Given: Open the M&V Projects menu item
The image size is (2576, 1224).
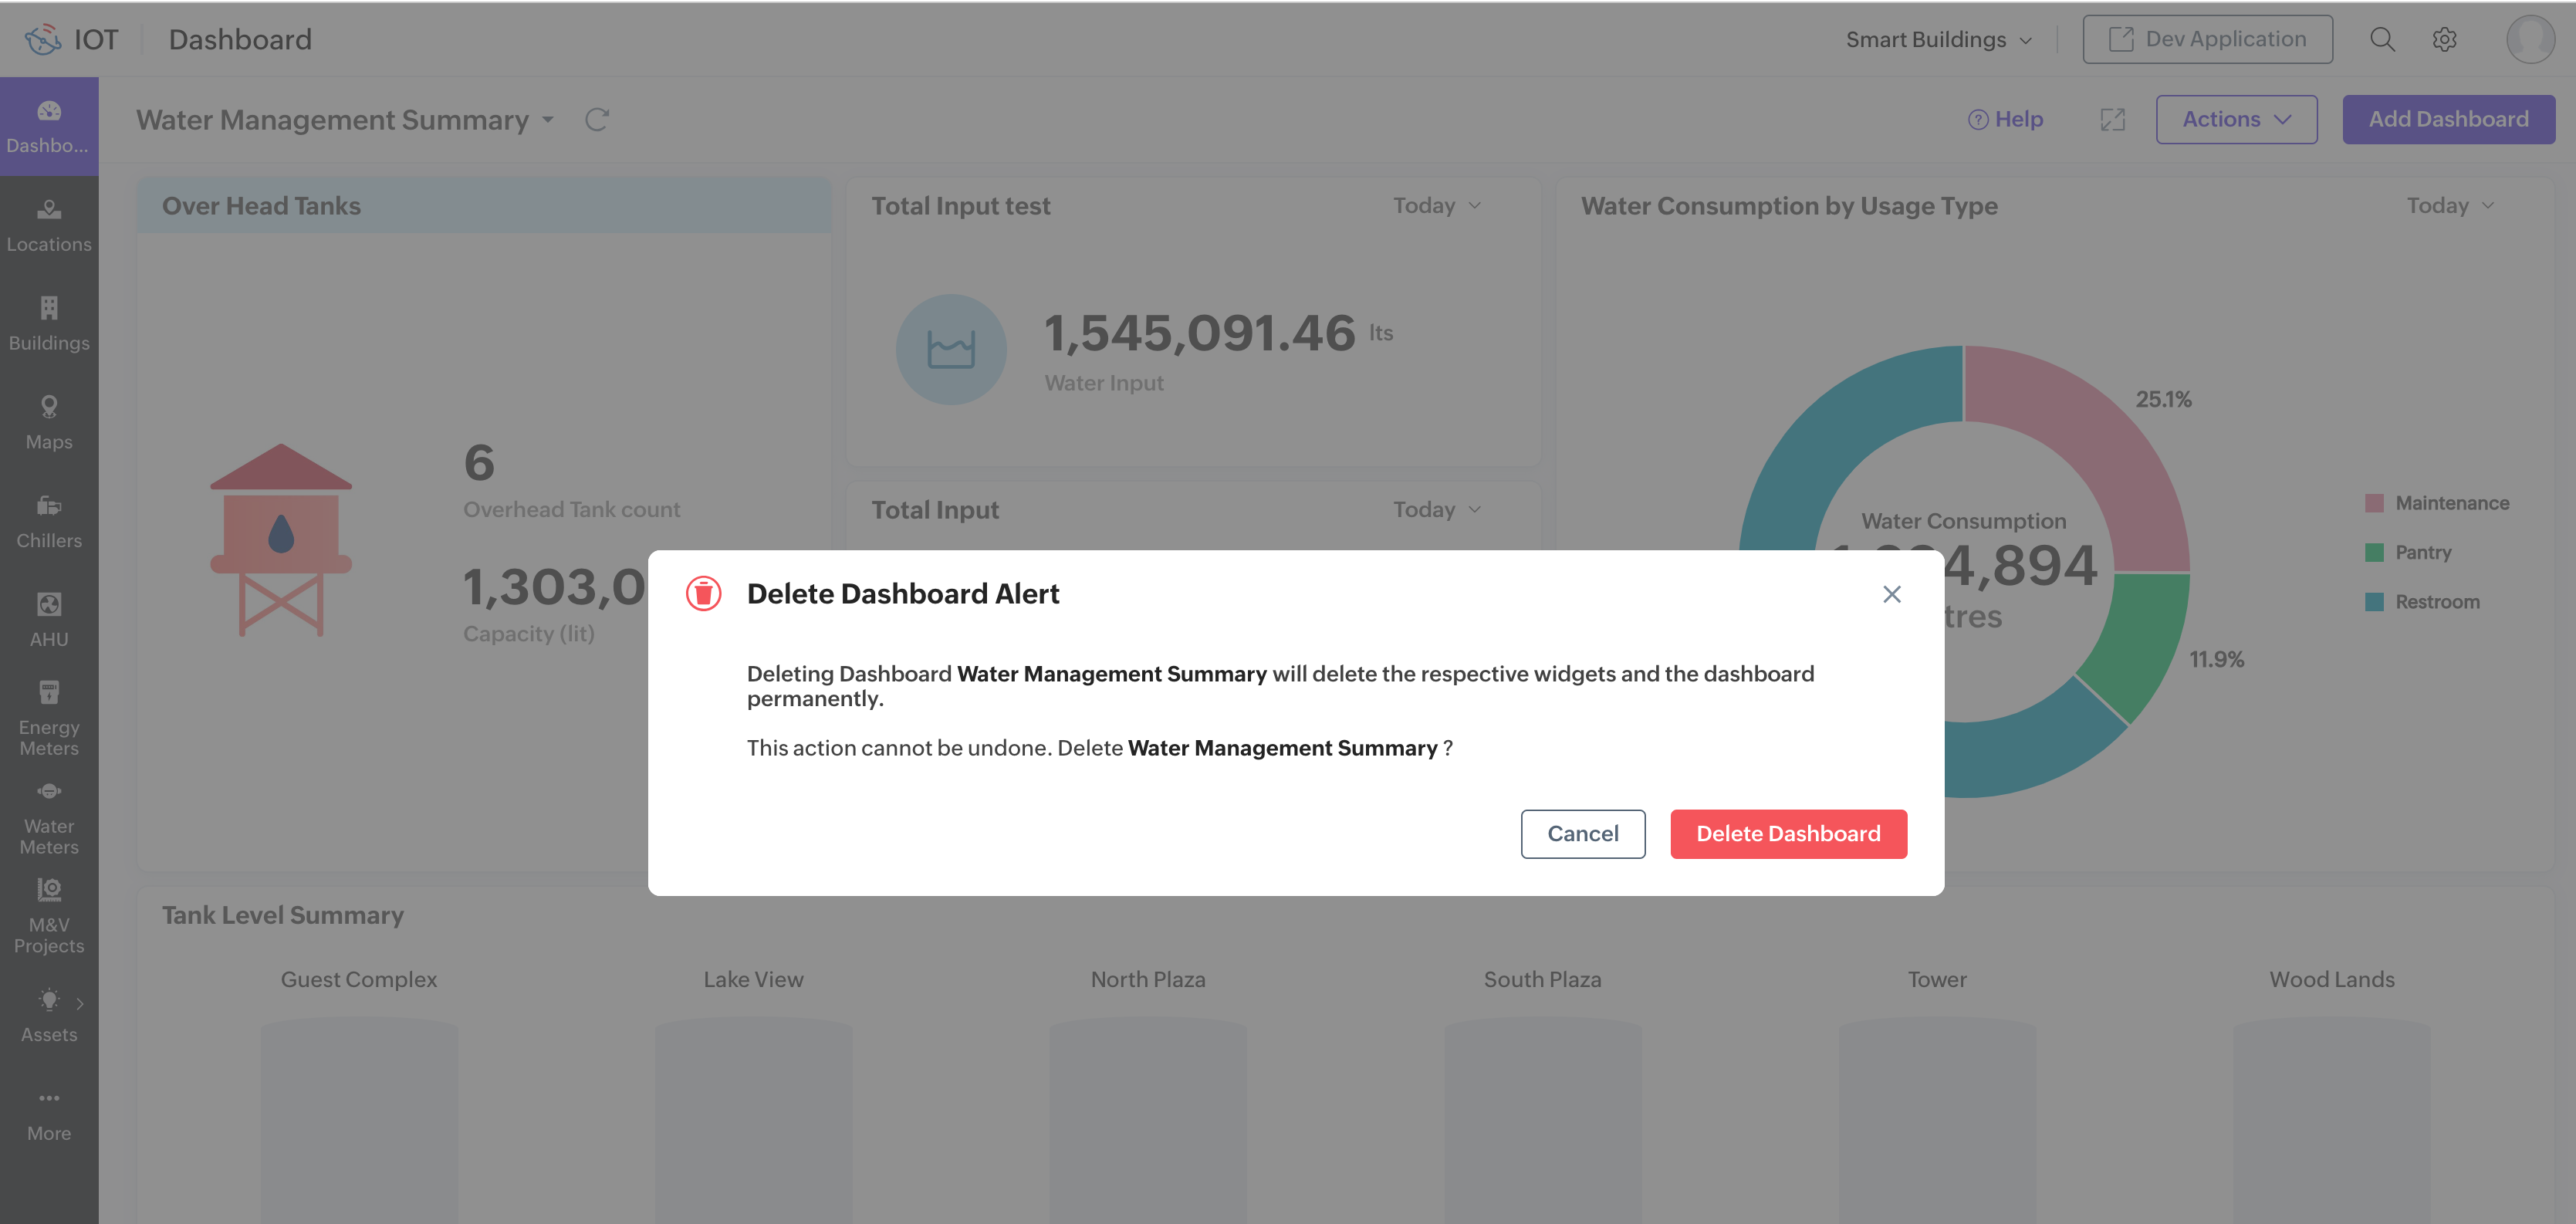Looking at the screenshot, I should click(x=49, y=915).
